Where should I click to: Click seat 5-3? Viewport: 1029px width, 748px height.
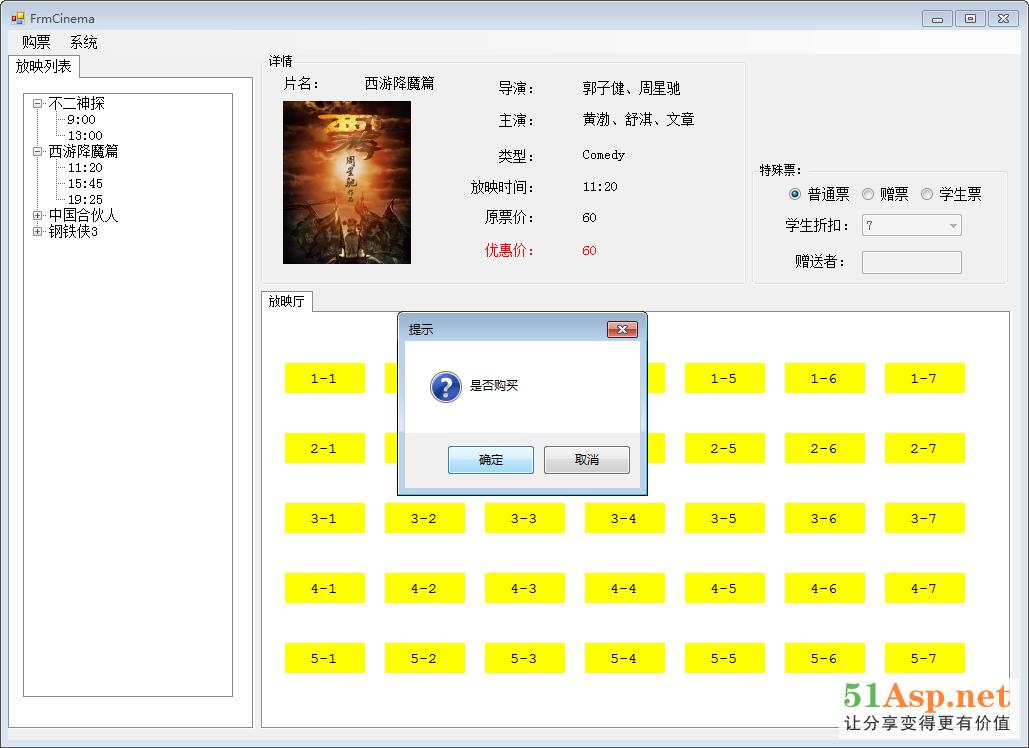coord(524,658)
